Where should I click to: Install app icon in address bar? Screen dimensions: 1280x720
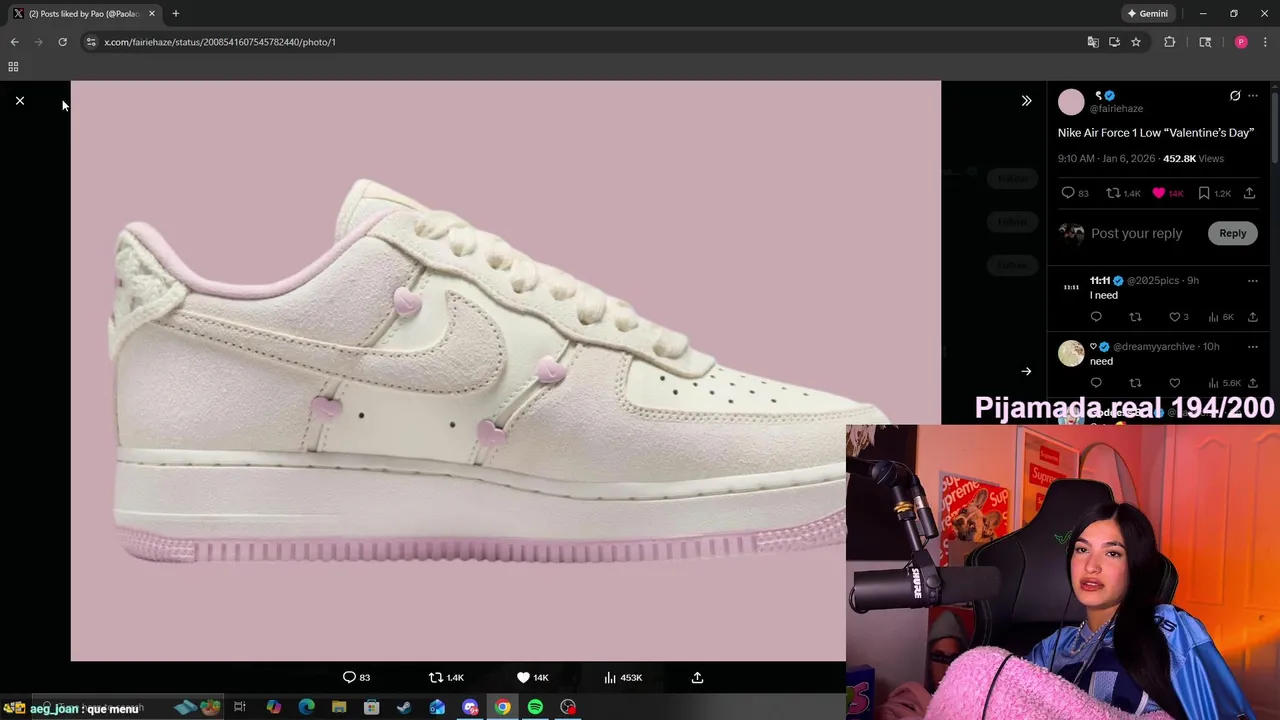point(1114,42)
